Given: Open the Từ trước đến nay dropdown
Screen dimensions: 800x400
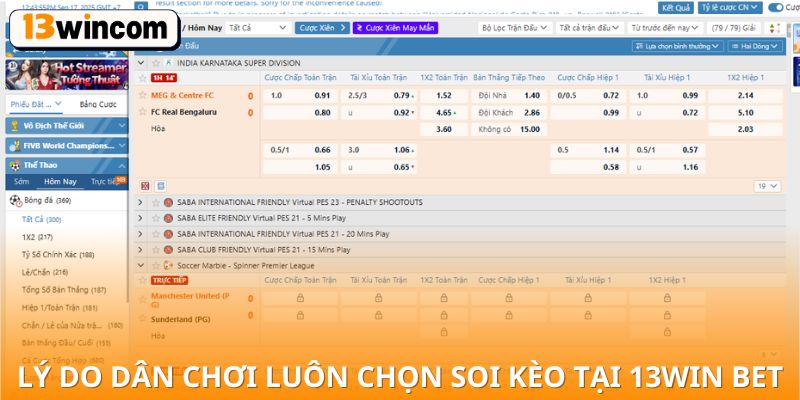Looking at the screenshot, I should tap(665, 28).
